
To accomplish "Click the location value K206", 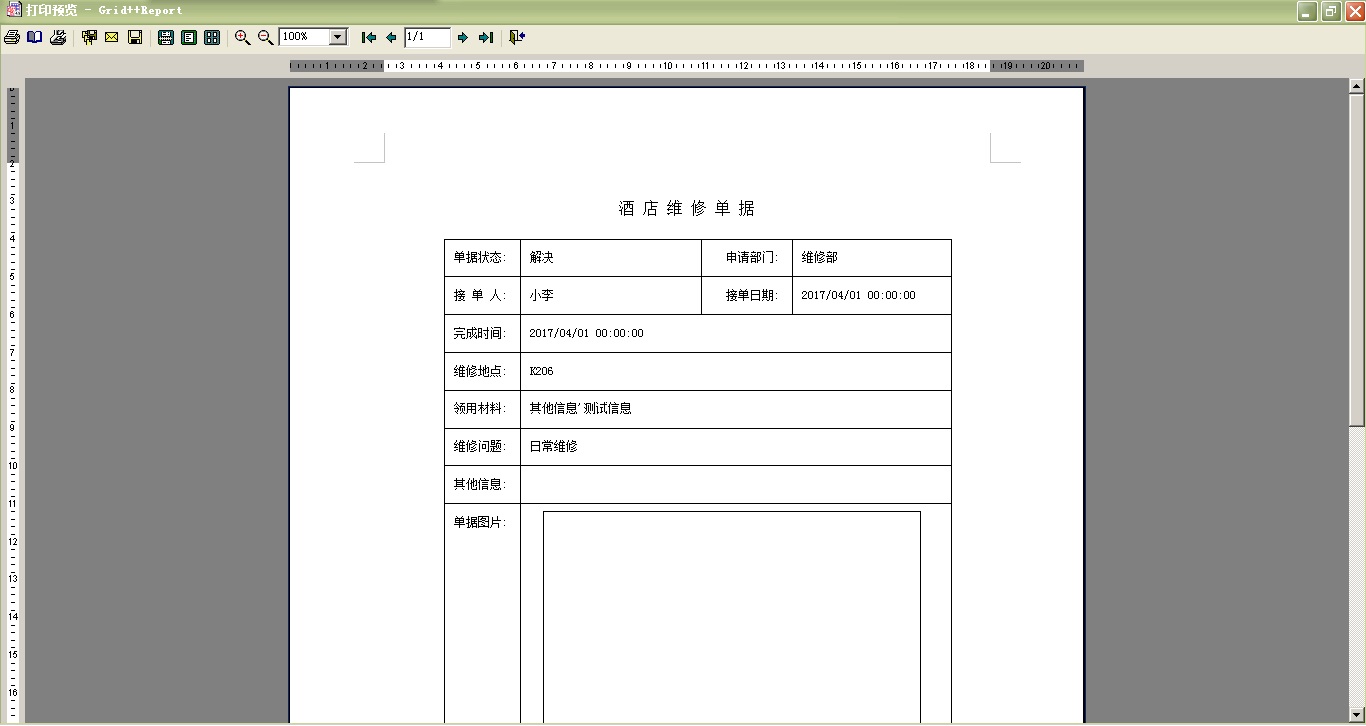I will click(x=541, y=372).
